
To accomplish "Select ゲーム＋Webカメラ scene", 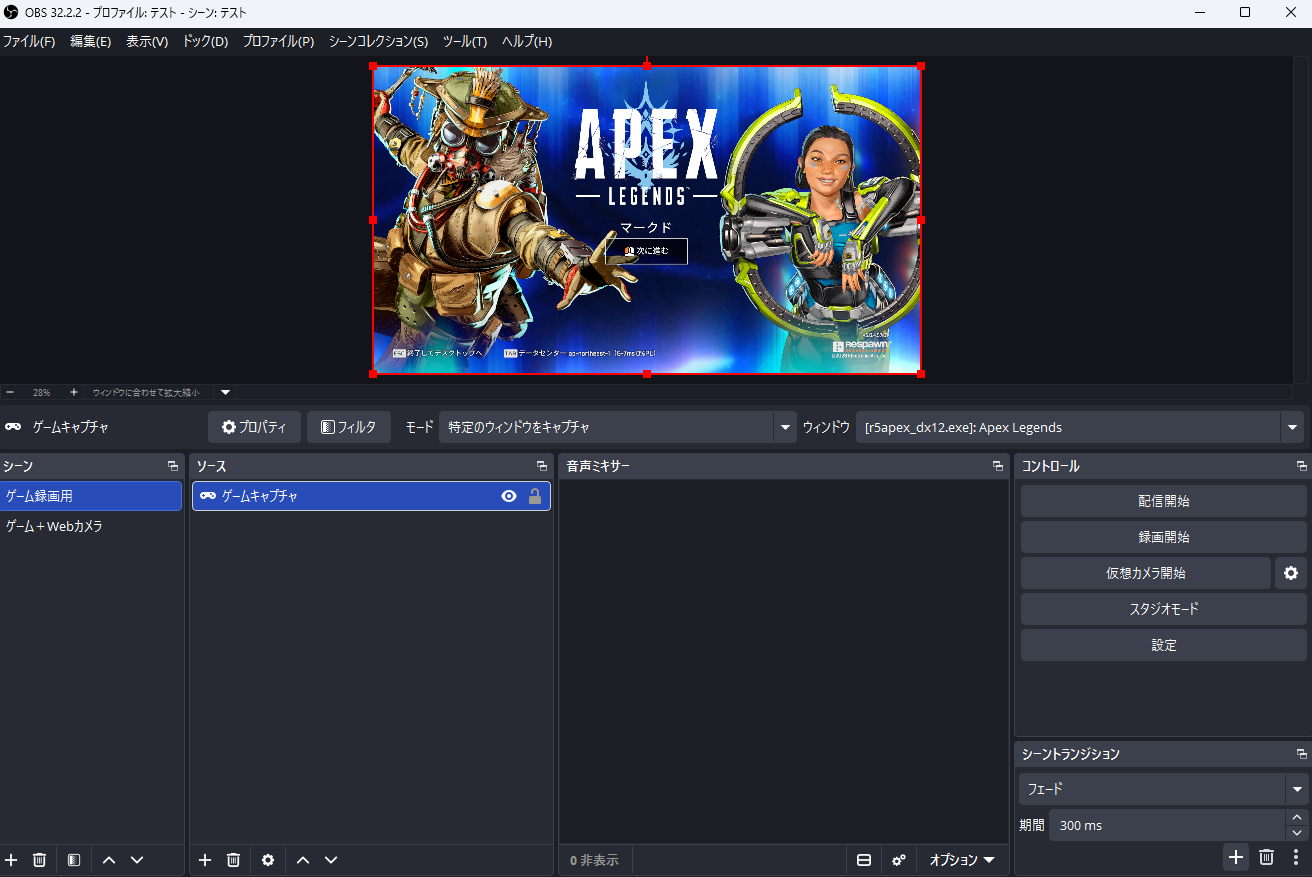I will pyautogui.click(x=91, y=526).
